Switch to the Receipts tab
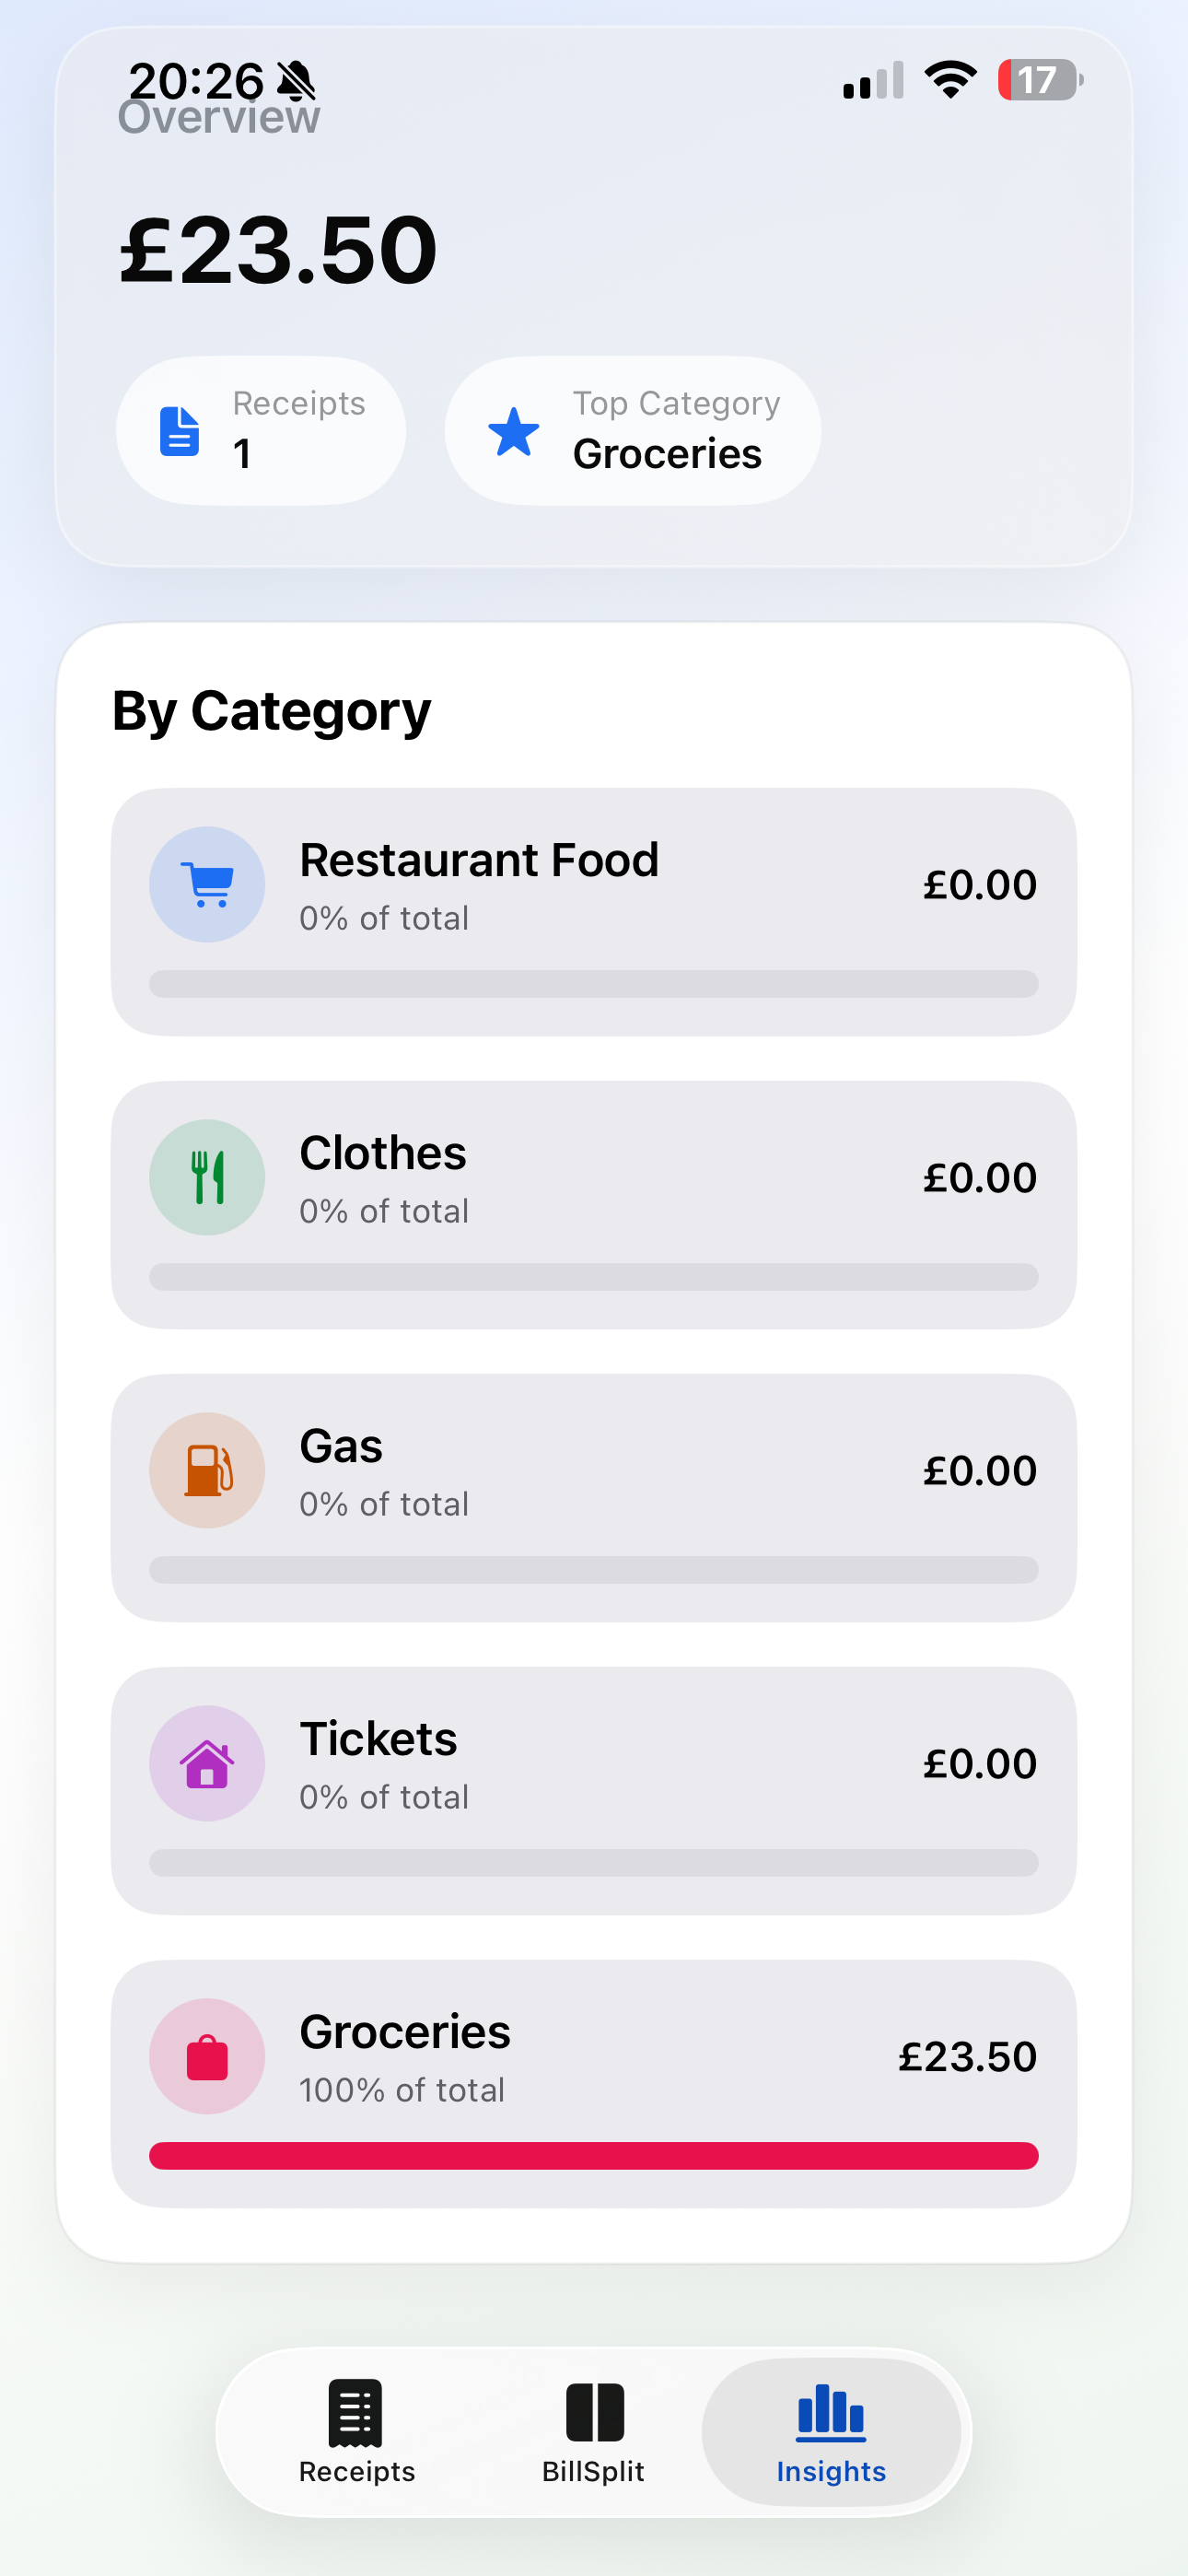Viewport: 1188px width, 2576px height. pyautogui.click(x=356, y=2432)
